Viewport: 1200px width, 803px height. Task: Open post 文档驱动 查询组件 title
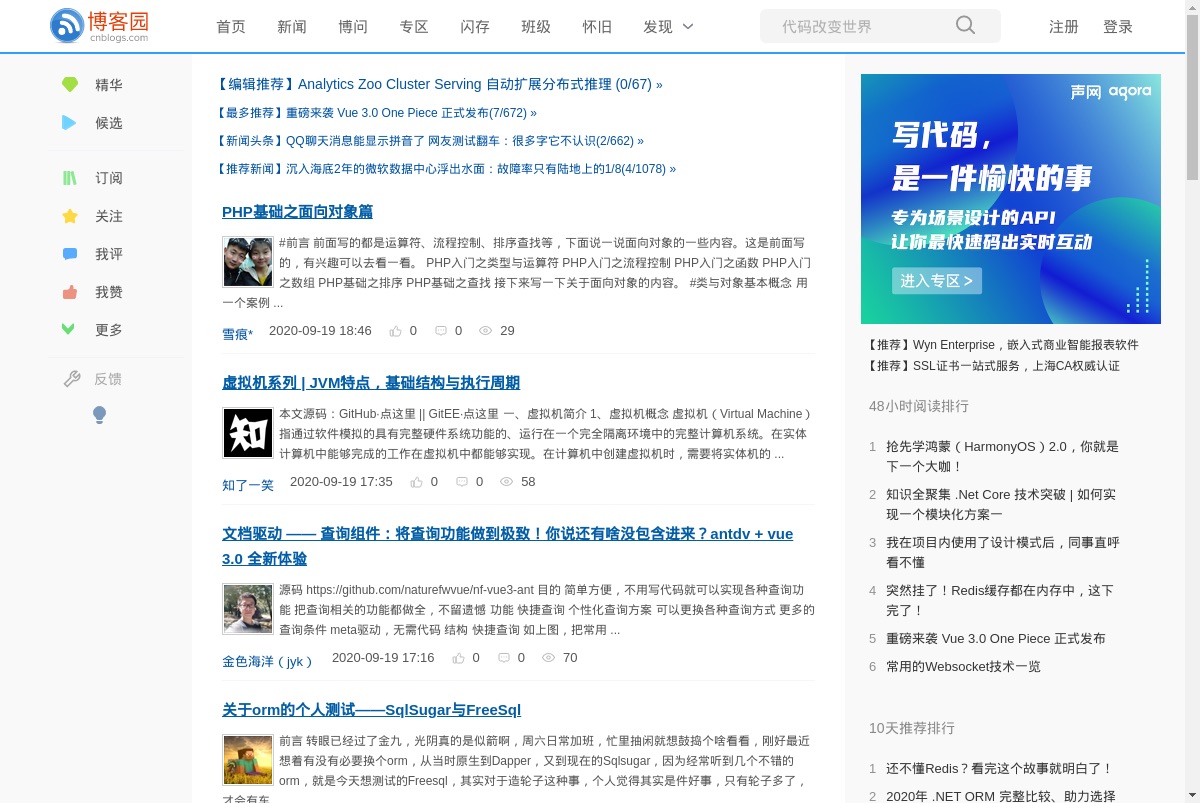click(507, 547)
